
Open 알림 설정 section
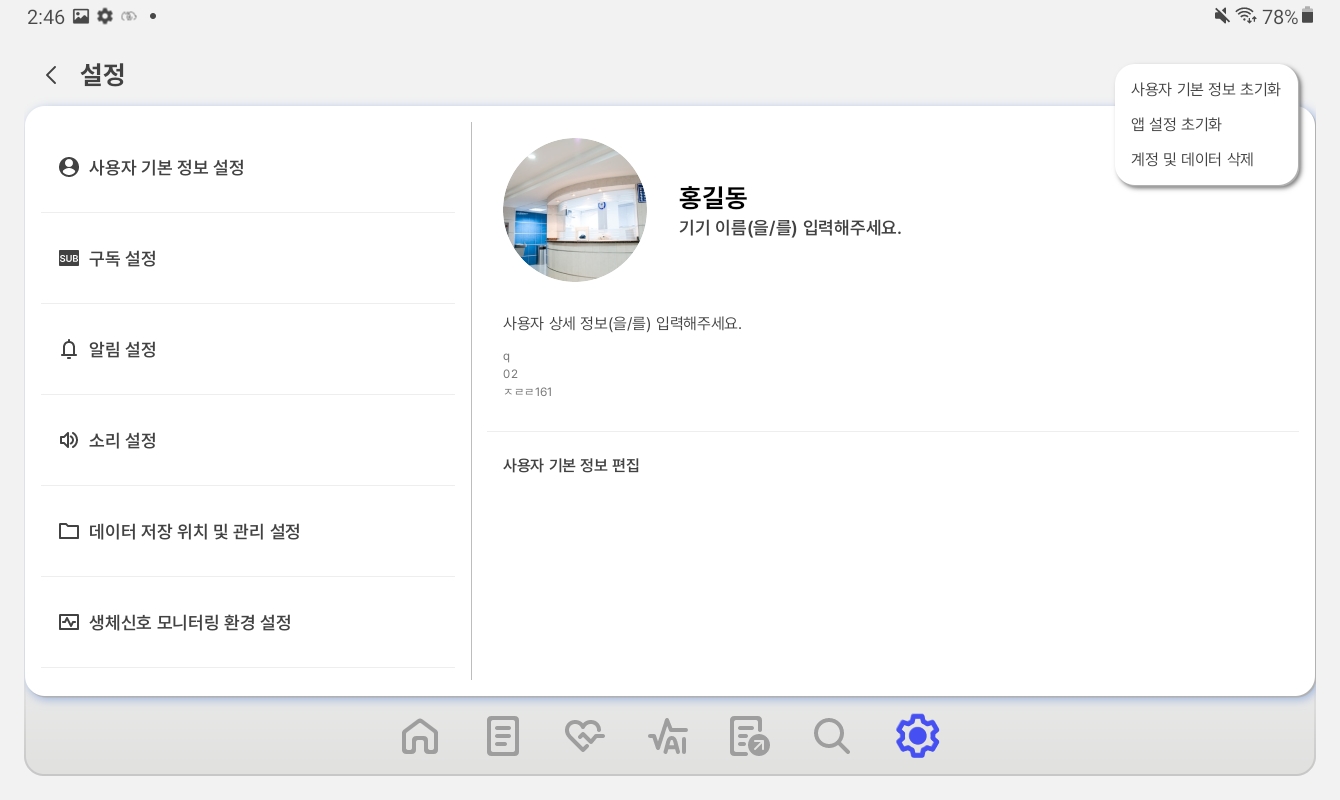coord(248,349)
